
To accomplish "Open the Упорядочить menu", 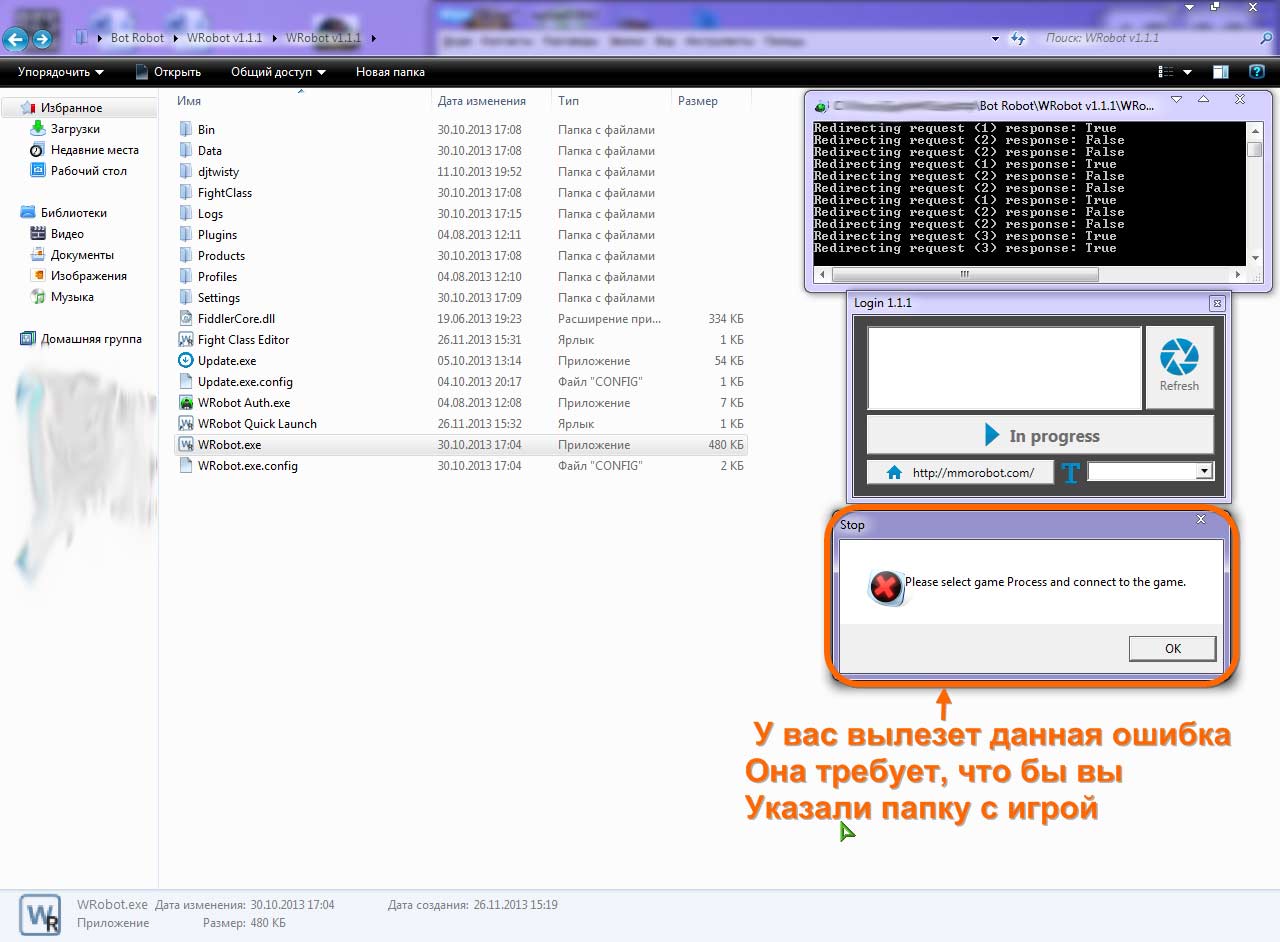I will tap(60, 72).
